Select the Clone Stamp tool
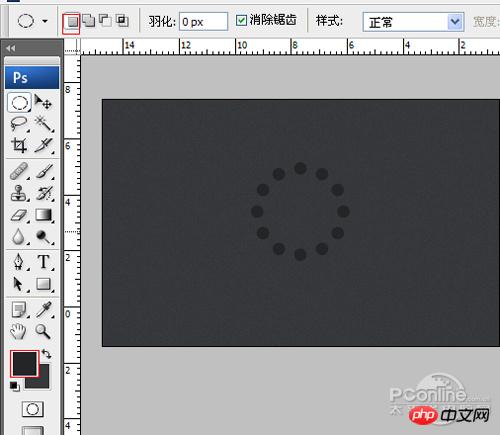 [x=19, y=193]
